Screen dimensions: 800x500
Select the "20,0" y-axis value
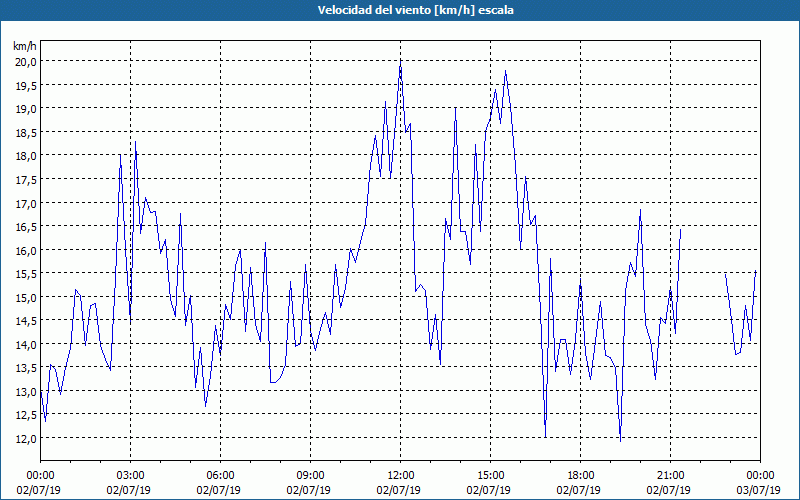(27, 62)
